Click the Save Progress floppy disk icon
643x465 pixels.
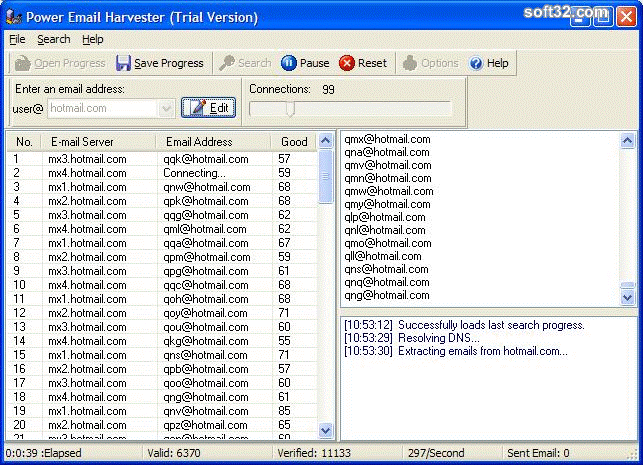point(123,63)
